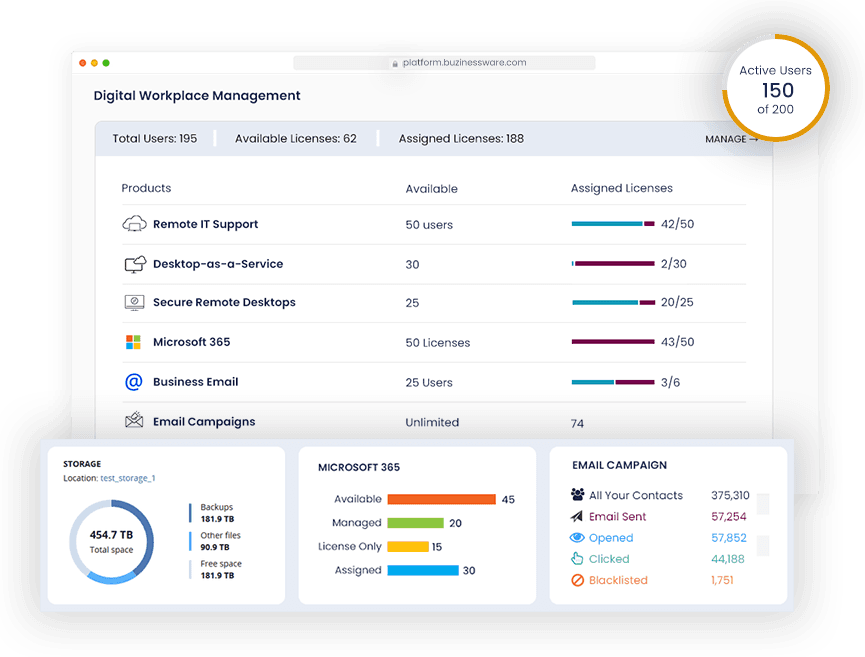
Task: Click the Email Campaigns envelope icon
Action: point(133,421)
